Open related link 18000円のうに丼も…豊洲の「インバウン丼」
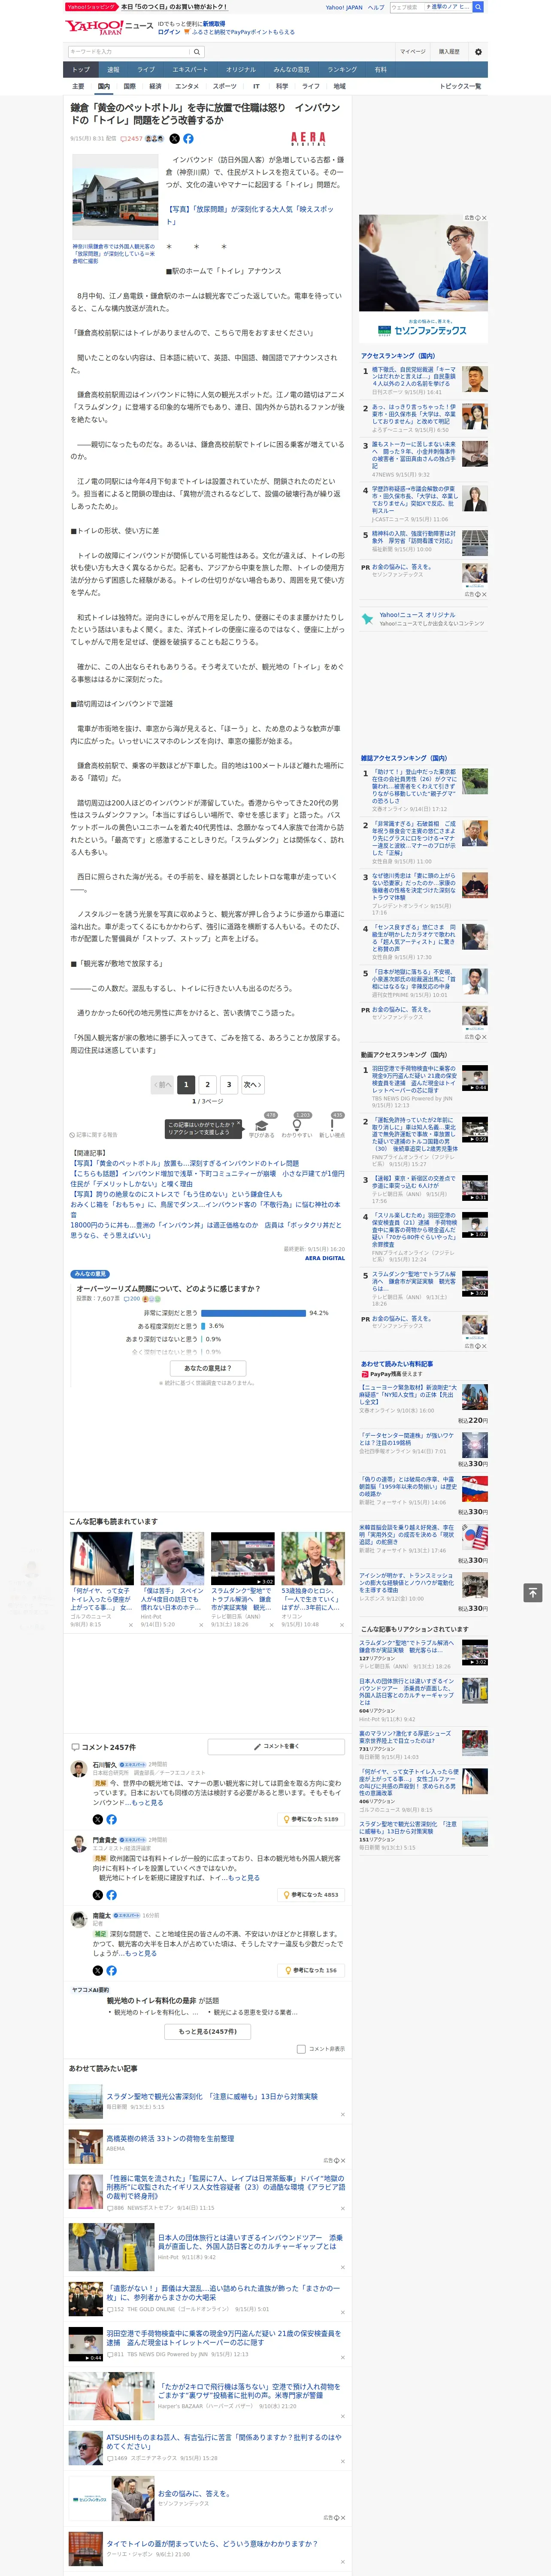Image resolution: width=551 pixels, height=2576 pixels. 206,1230
